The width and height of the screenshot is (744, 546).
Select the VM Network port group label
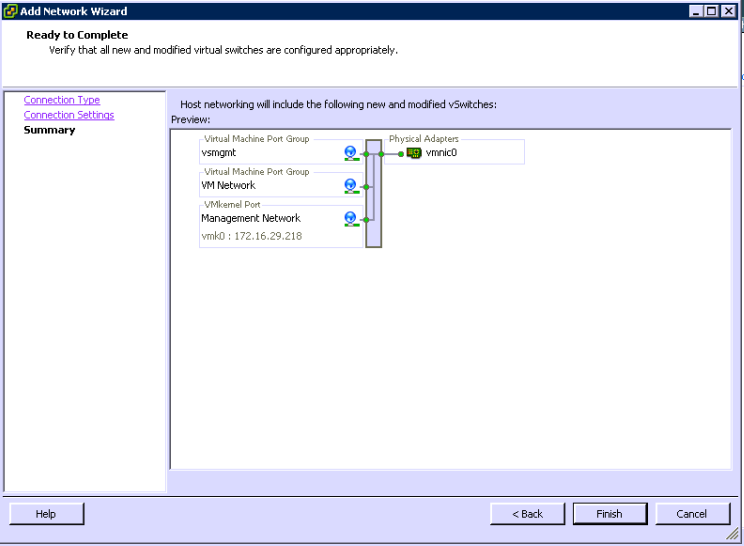(228, 185)
